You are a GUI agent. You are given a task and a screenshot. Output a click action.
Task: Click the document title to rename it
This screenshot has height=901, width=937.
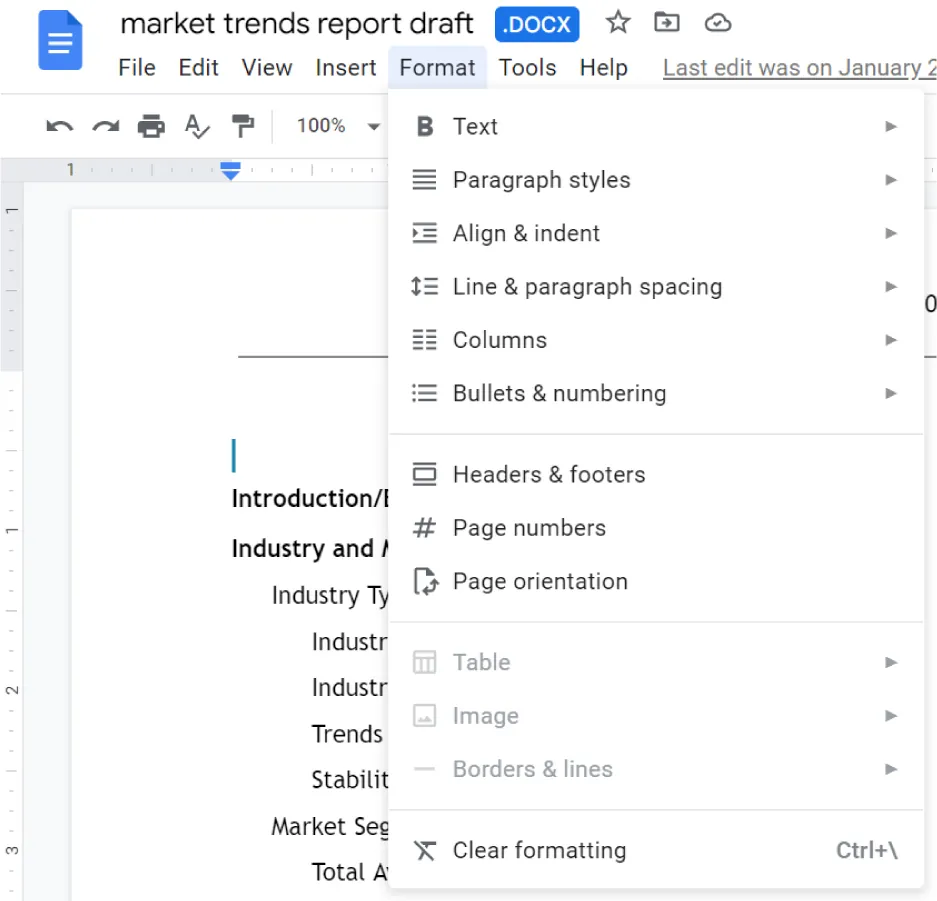point(297,23)
